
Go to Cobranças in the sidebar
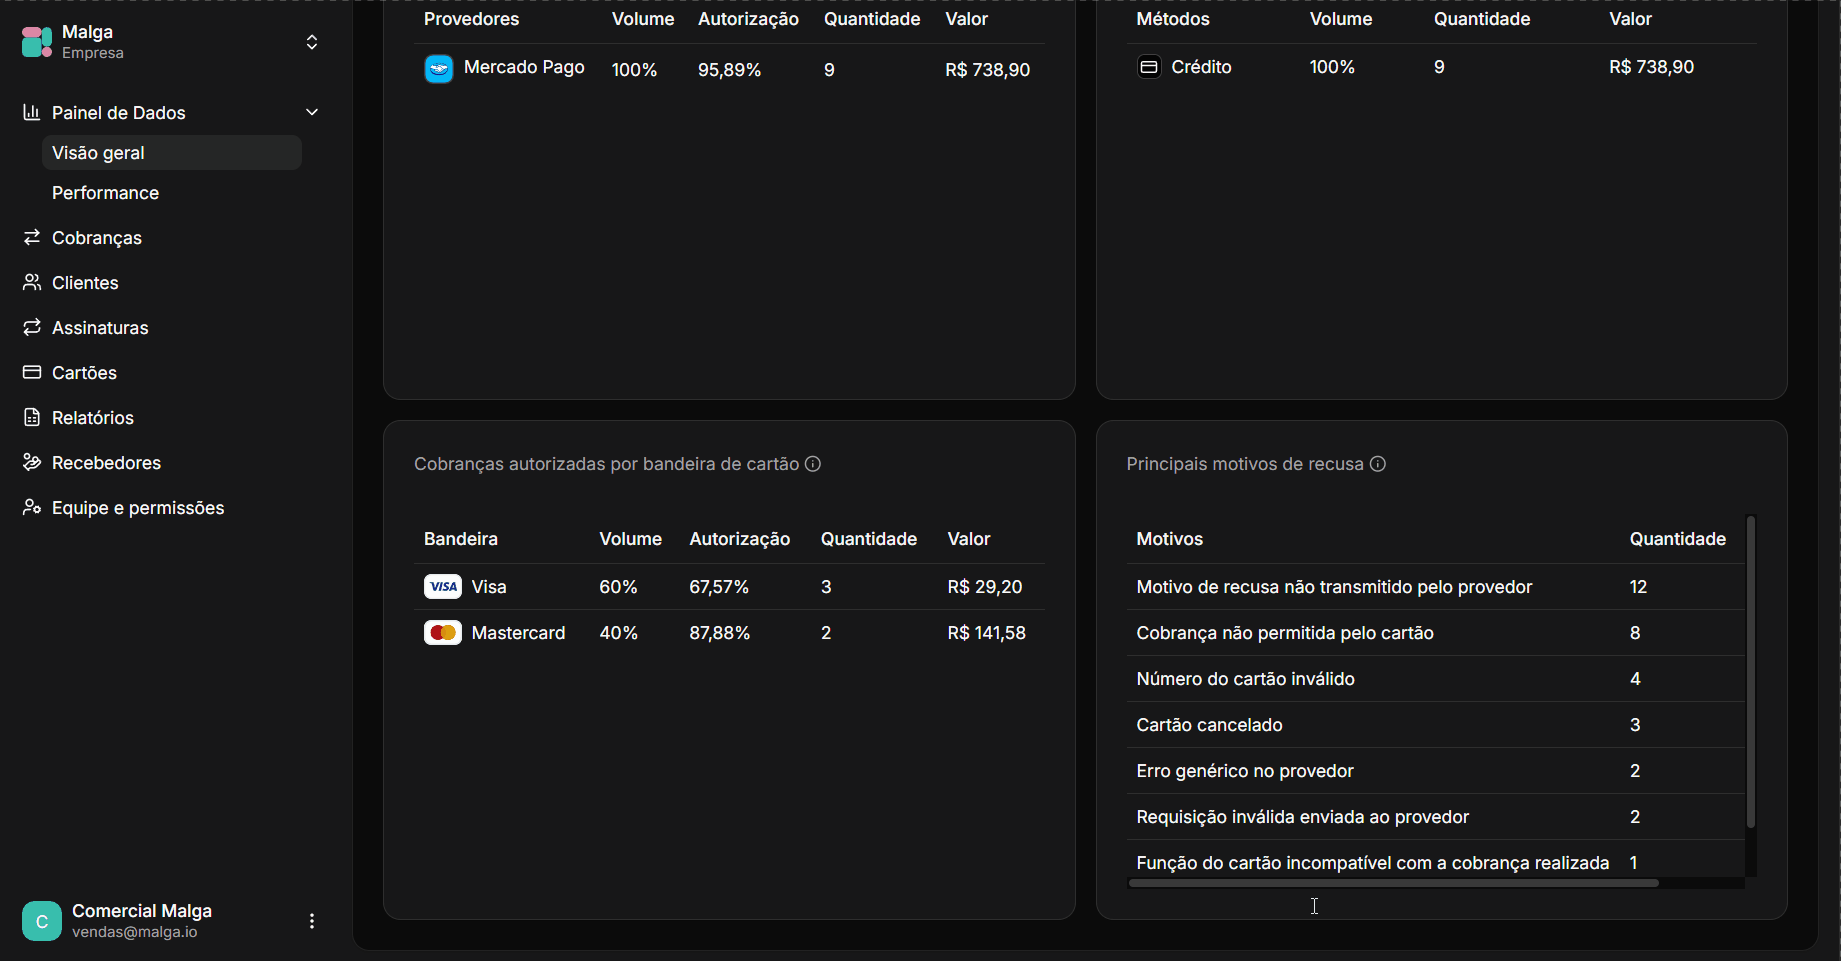tap(97, 238)
